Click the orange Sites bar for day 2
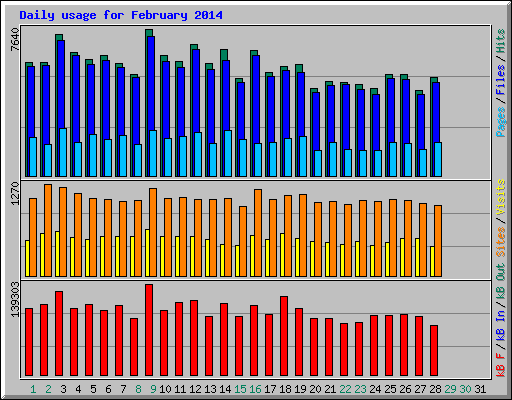The image size is (512, 400). pos(48,230)
